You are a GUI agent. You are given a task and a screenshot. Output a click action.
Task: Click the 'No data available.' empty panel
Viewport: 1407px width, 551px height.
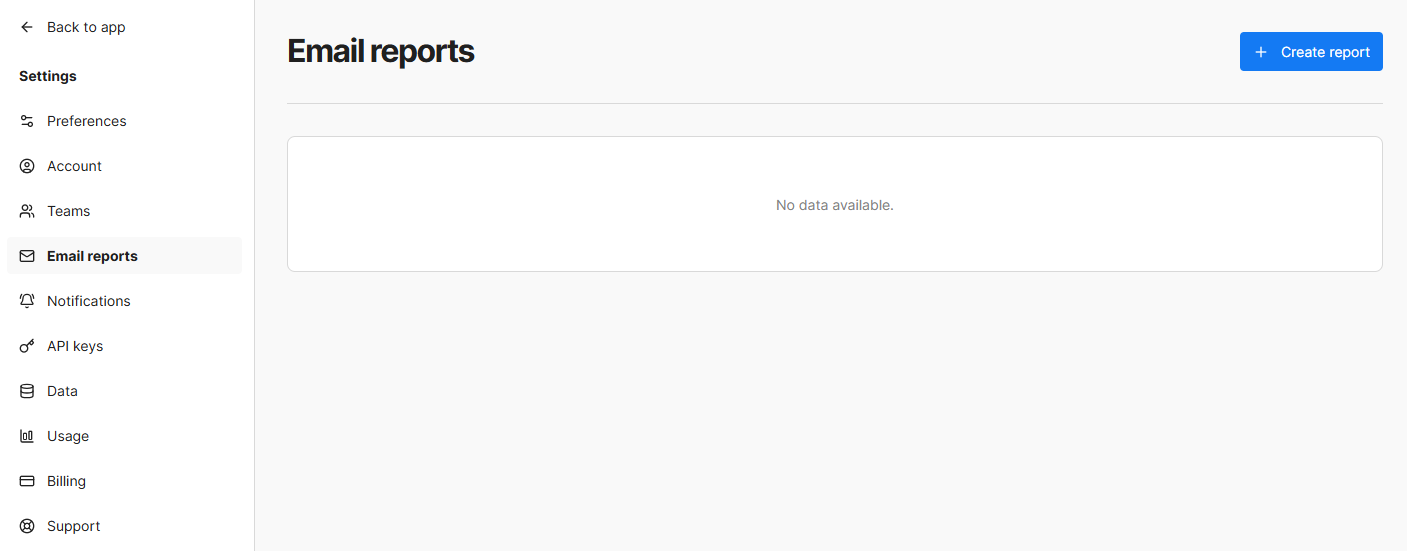click(834, 204)
